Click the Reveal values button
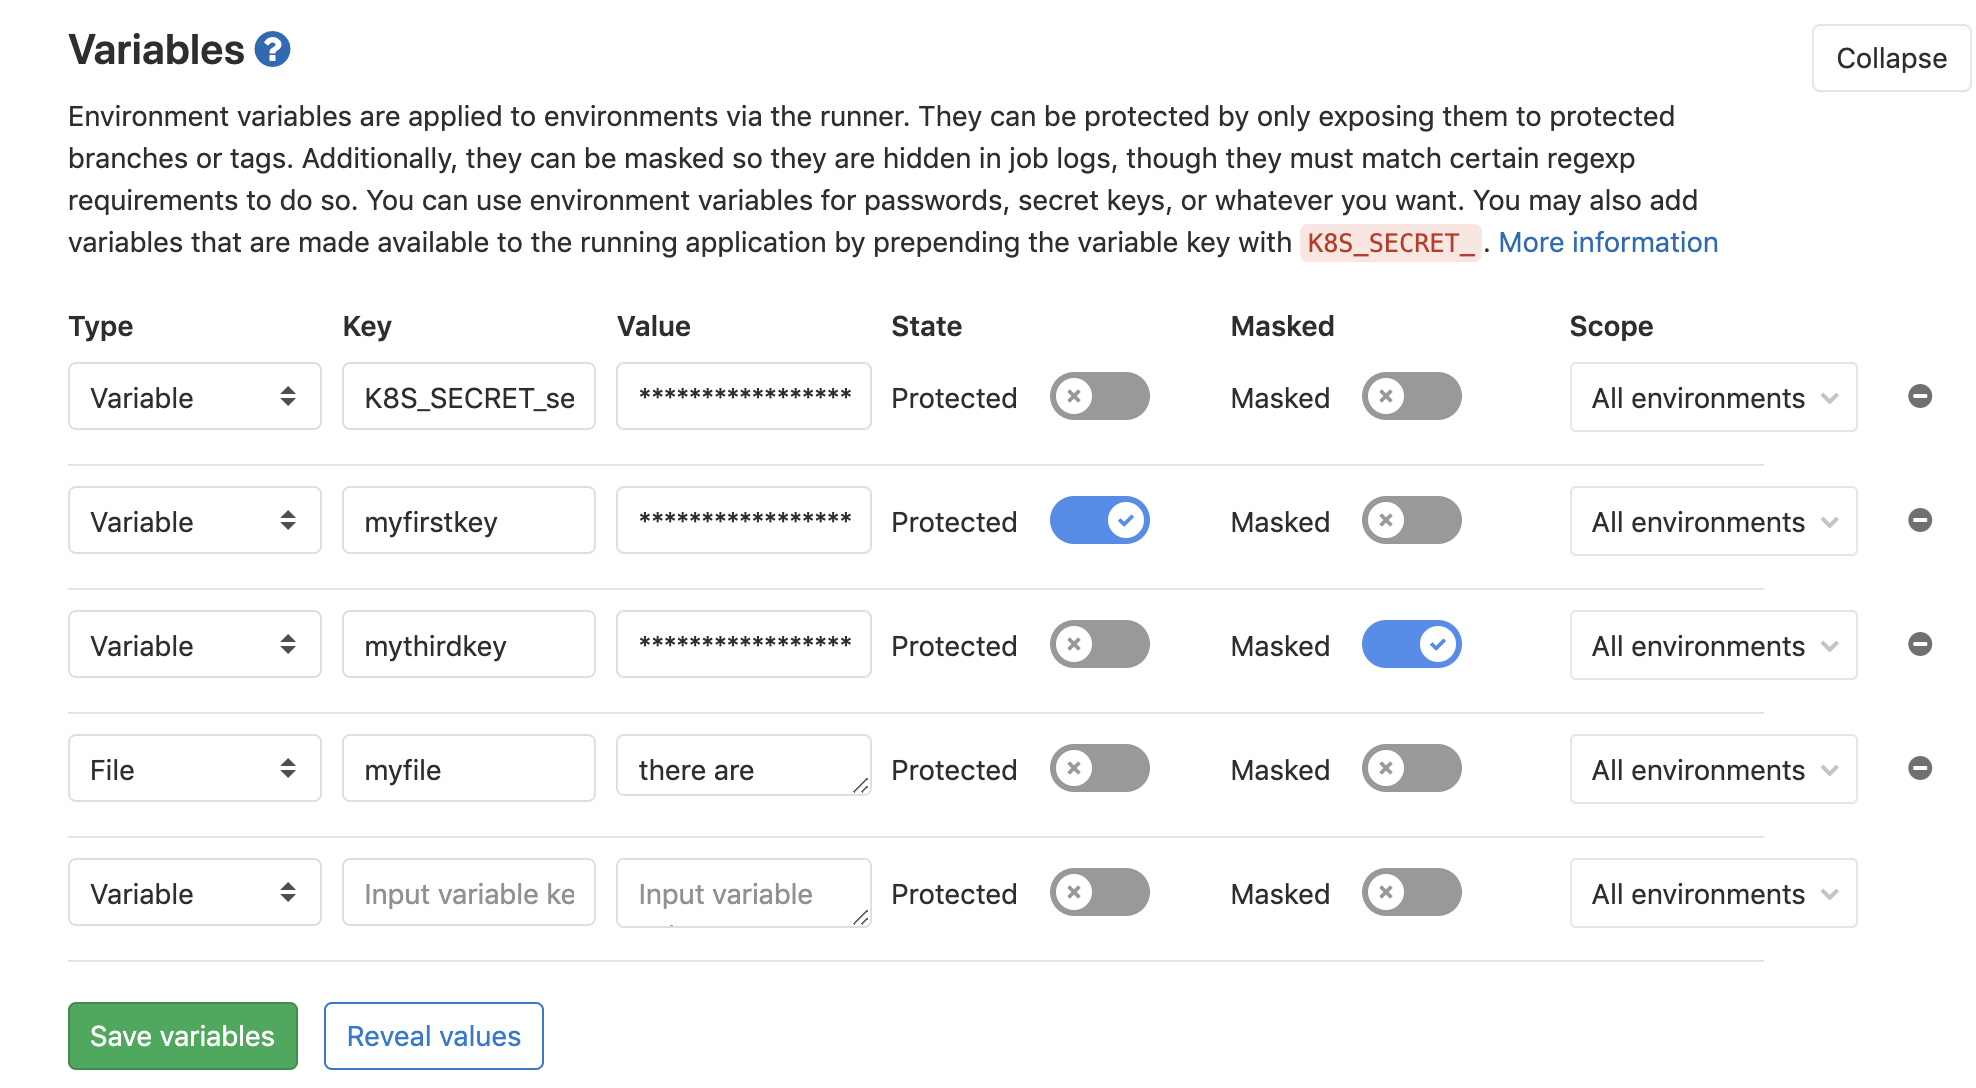 pyautogui.click(x=434, y=1036)
